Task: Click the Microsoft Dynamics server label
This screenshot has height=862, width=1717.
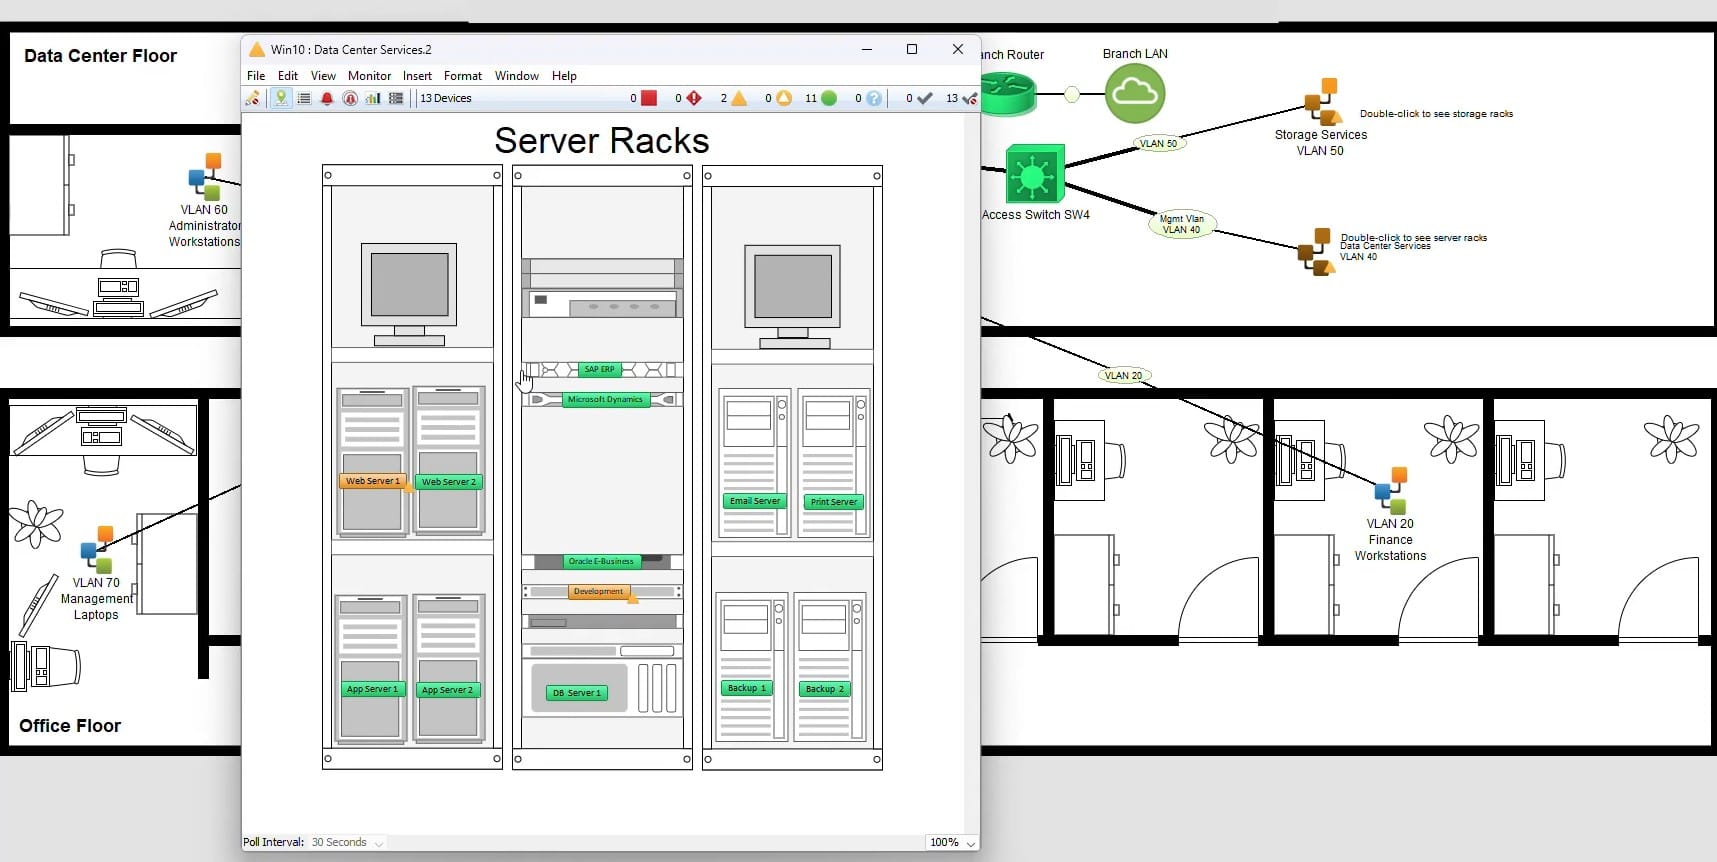Action: pos(605,399)
